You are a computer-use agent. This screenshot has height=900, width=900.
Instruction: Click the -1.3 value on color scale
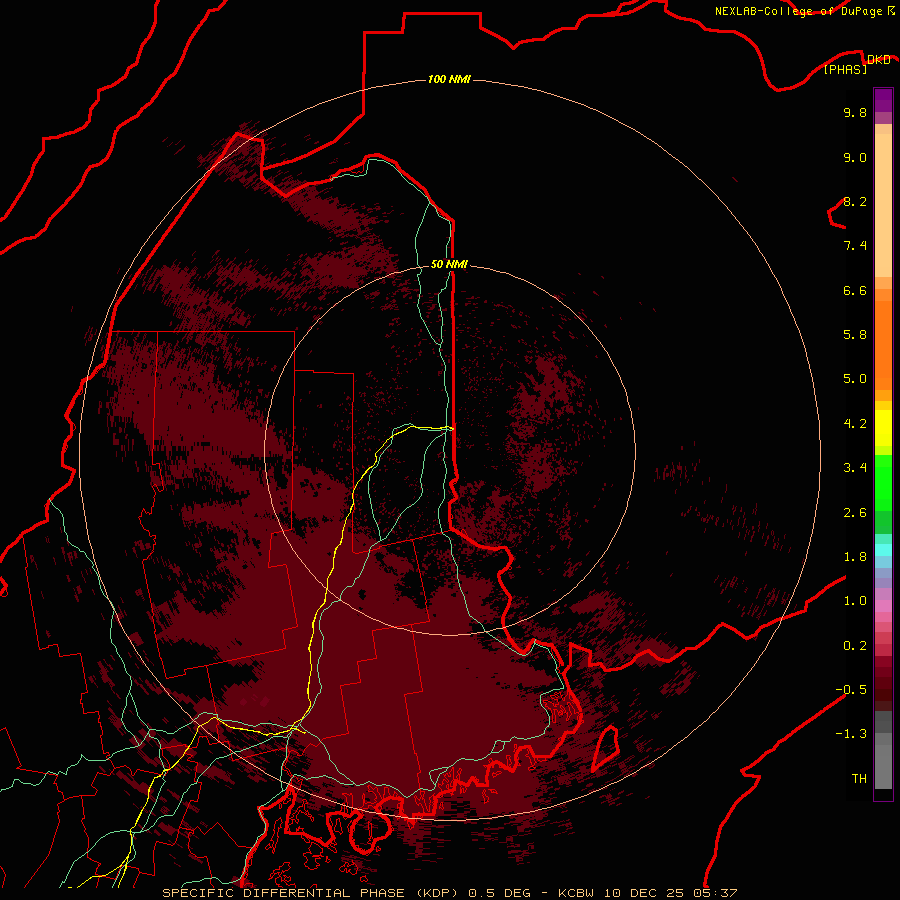coord(851,734)
